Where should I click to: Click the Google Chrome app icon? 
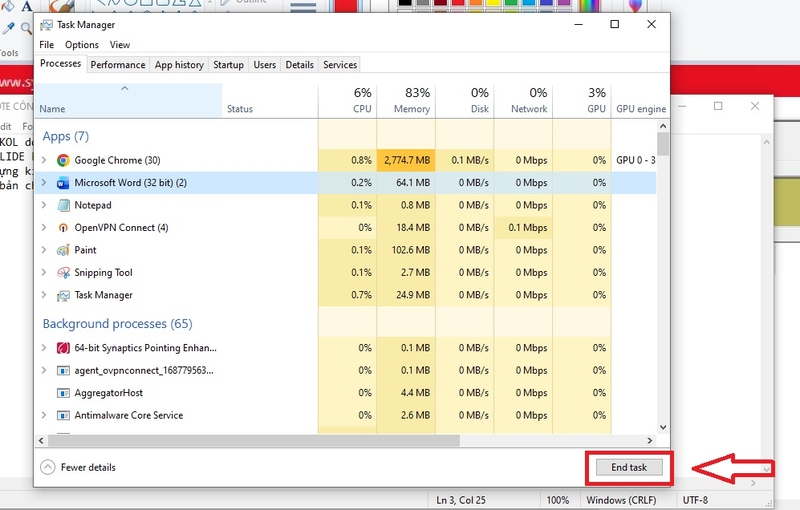click(63, 160)
